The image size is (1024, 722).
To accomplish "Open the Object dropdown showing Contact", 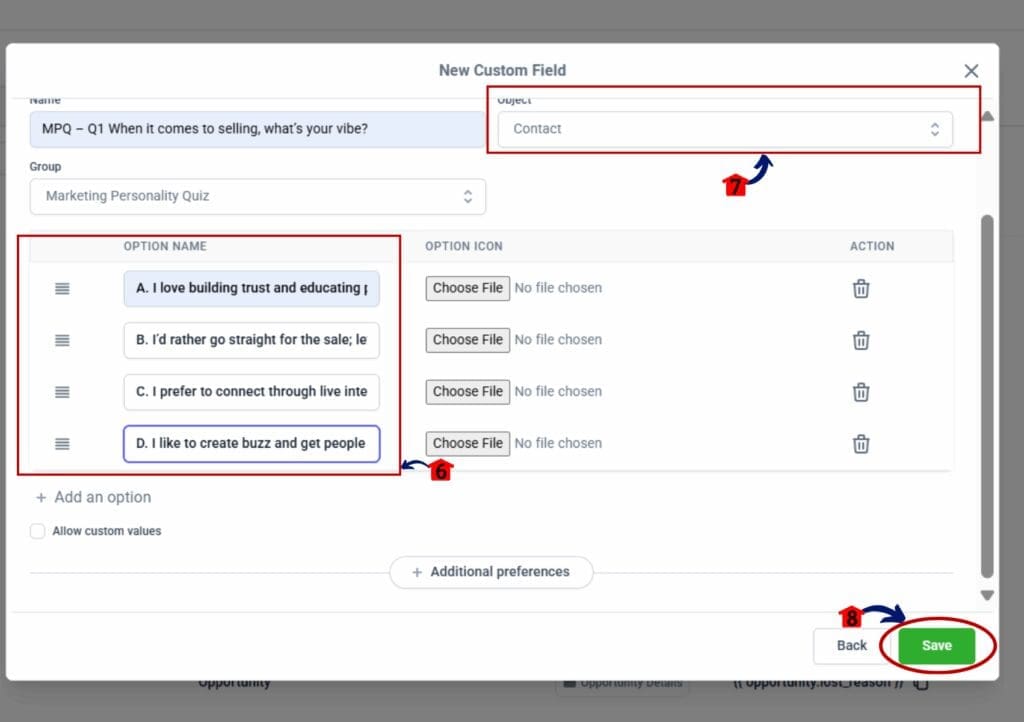I will click(x=724, y=129).
